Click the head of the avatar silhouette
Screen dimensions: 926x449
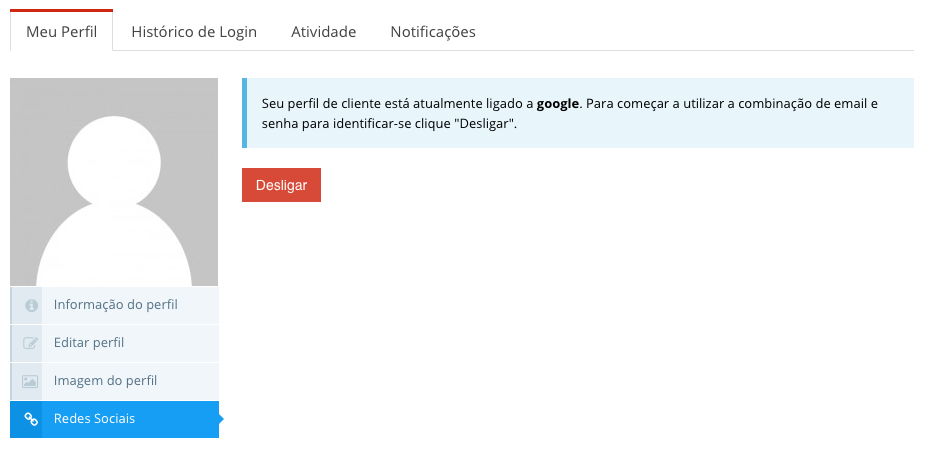(114, 162)
